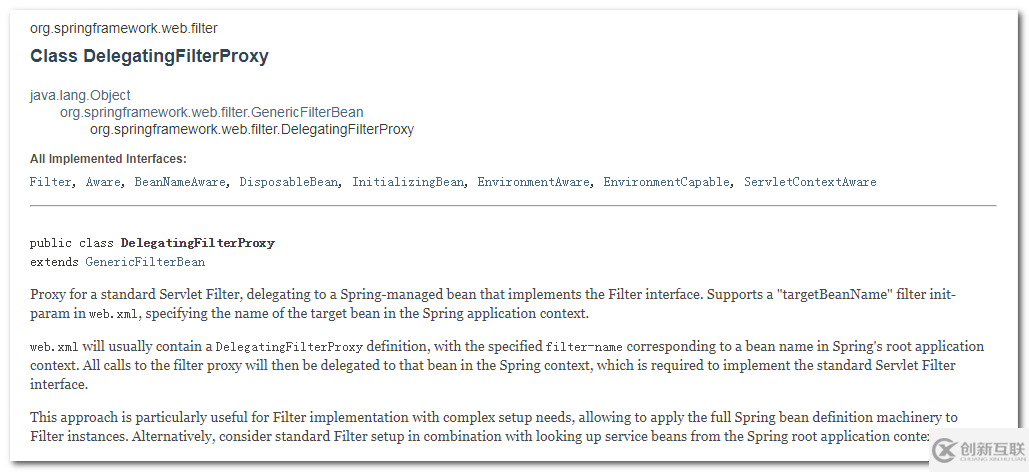Screen dimensions: 1029x472
Task: Go to the BeanNameAware interface
Action: coord(181,182)
